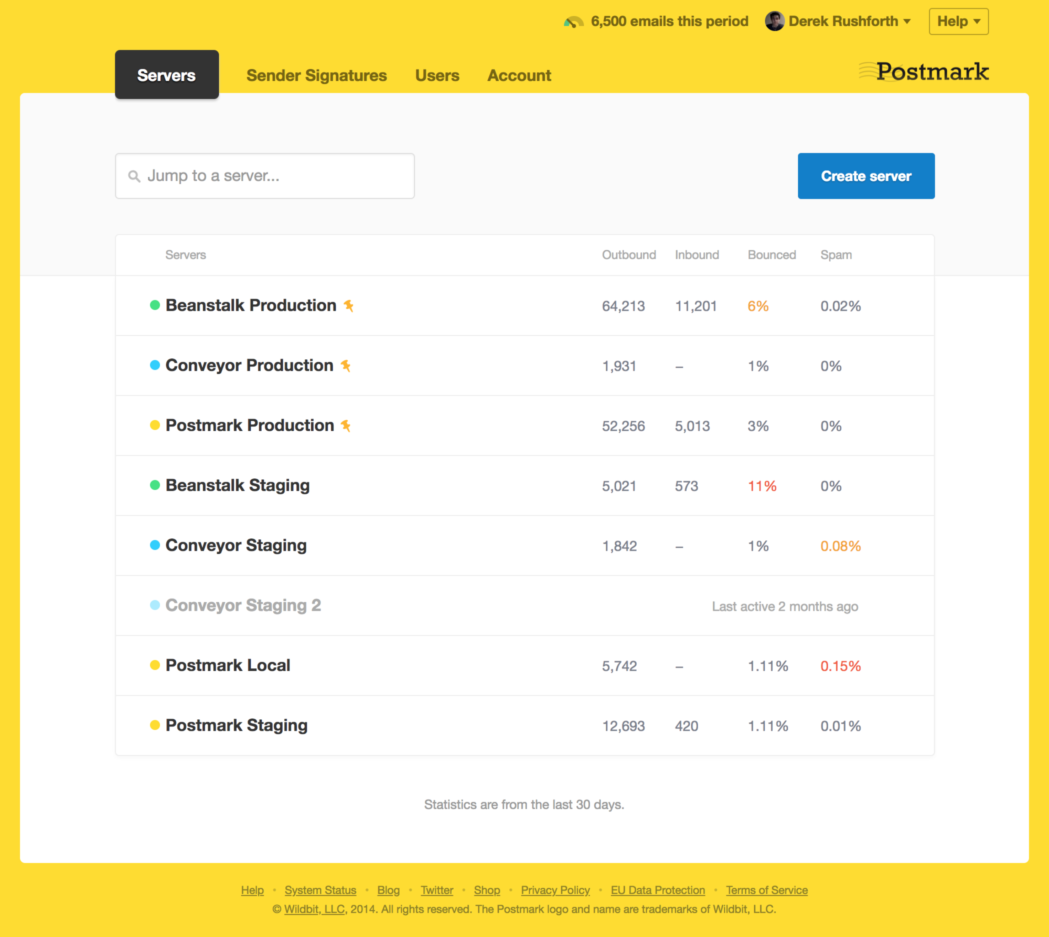Click the Servers column header
This screenshot has width=1049, height=937.
click(x=185, y=255)
